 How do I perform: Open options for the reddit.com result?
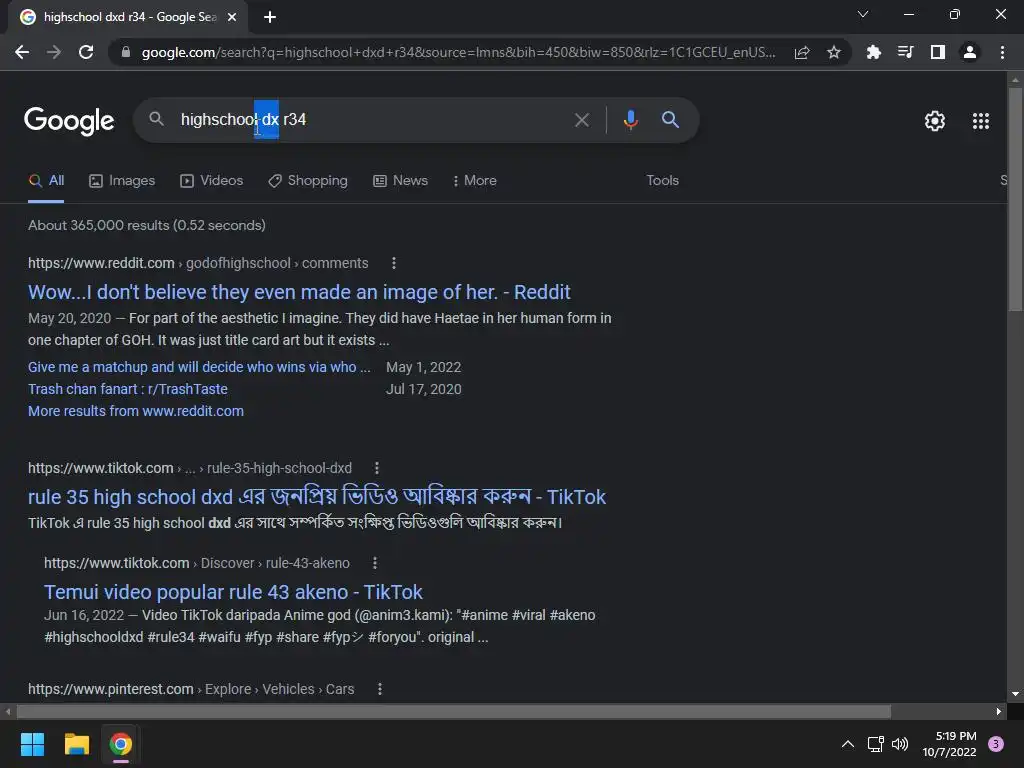coord(394,263)
